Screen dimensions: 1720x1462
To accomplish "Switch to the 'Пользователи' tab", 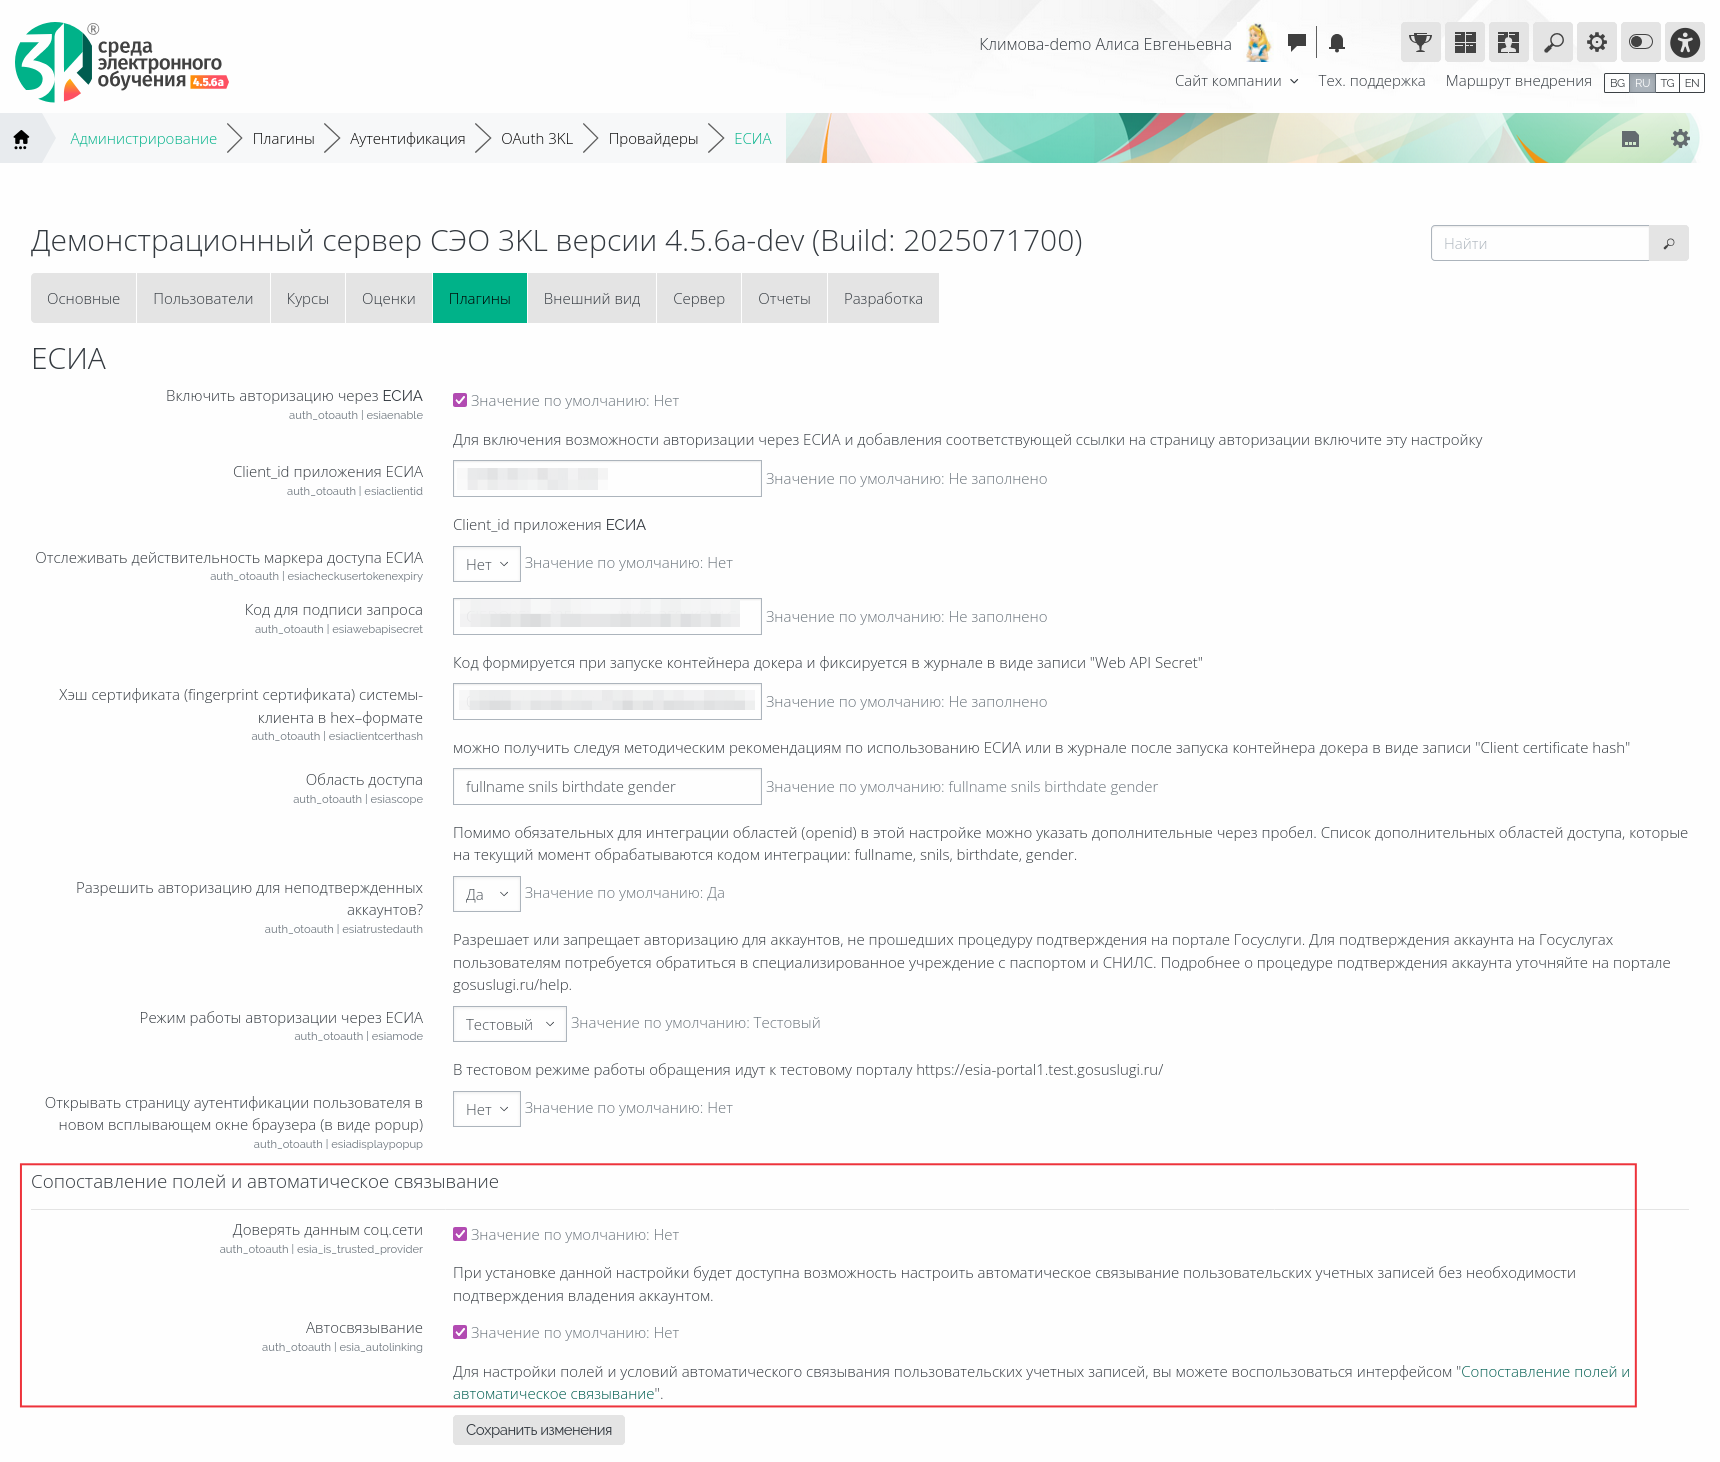I will (x=203, y=299).
